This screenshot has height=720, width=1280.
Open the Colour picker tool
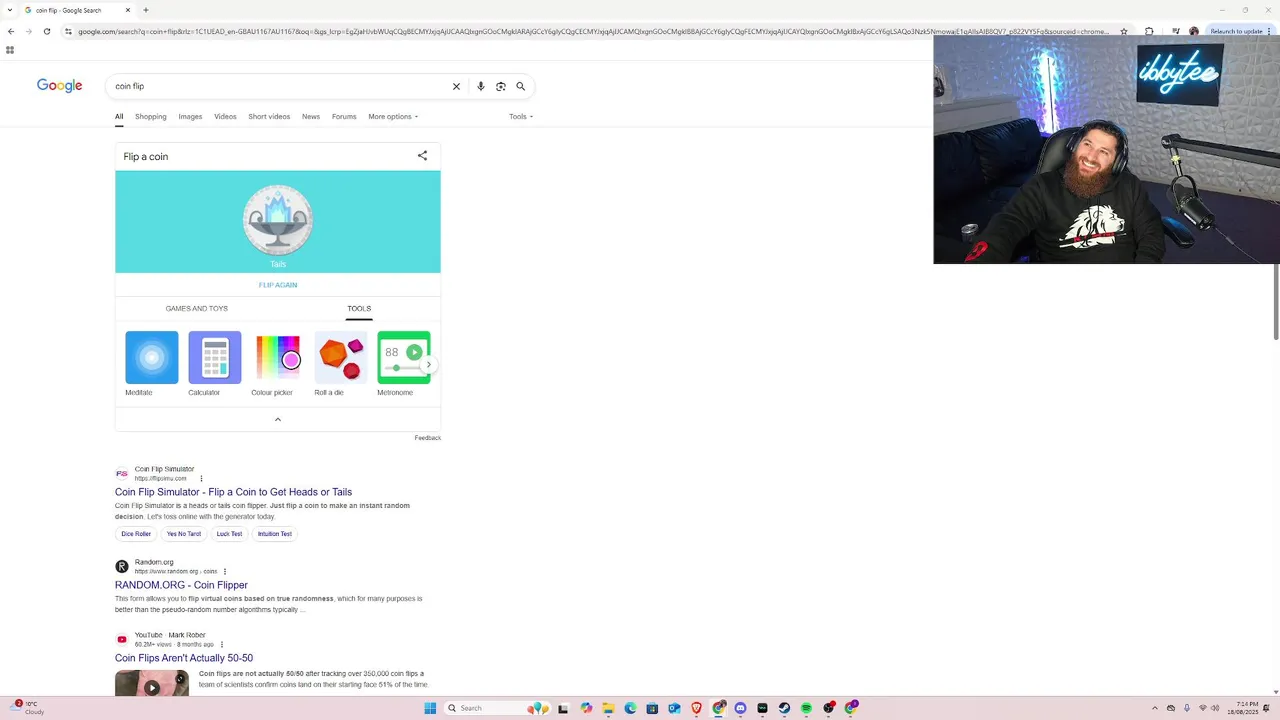[278, 364]
